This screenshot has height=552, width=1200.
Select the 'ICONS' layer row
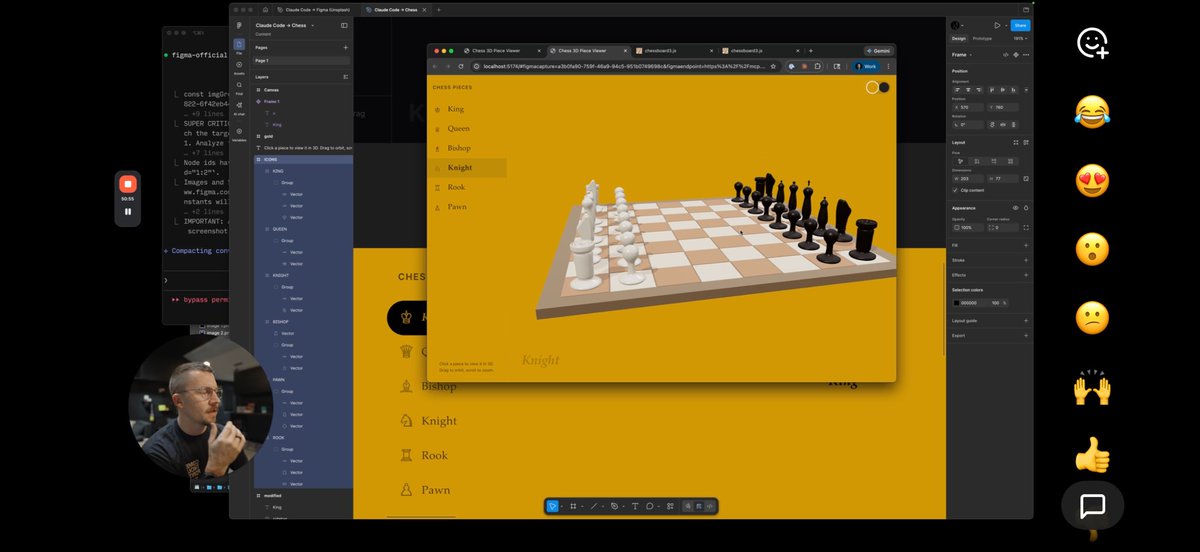[x=302, y=159]
